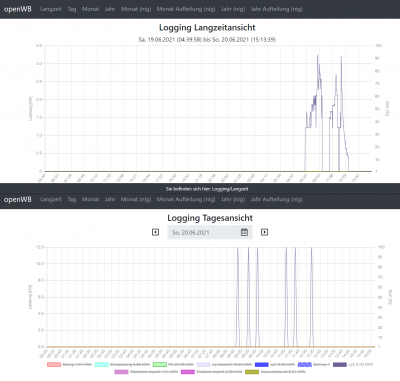Screen dimensions: 400x381
Task: Open Jahr tab in the Langzeitansicht navbar
Action: 110,9
